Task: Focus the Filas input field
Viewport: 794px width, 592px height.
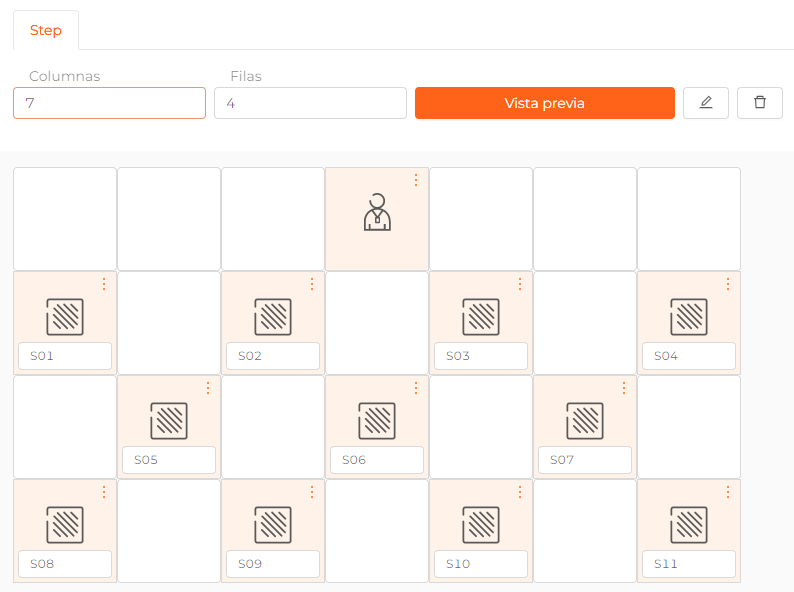Action: coord(310,103)
